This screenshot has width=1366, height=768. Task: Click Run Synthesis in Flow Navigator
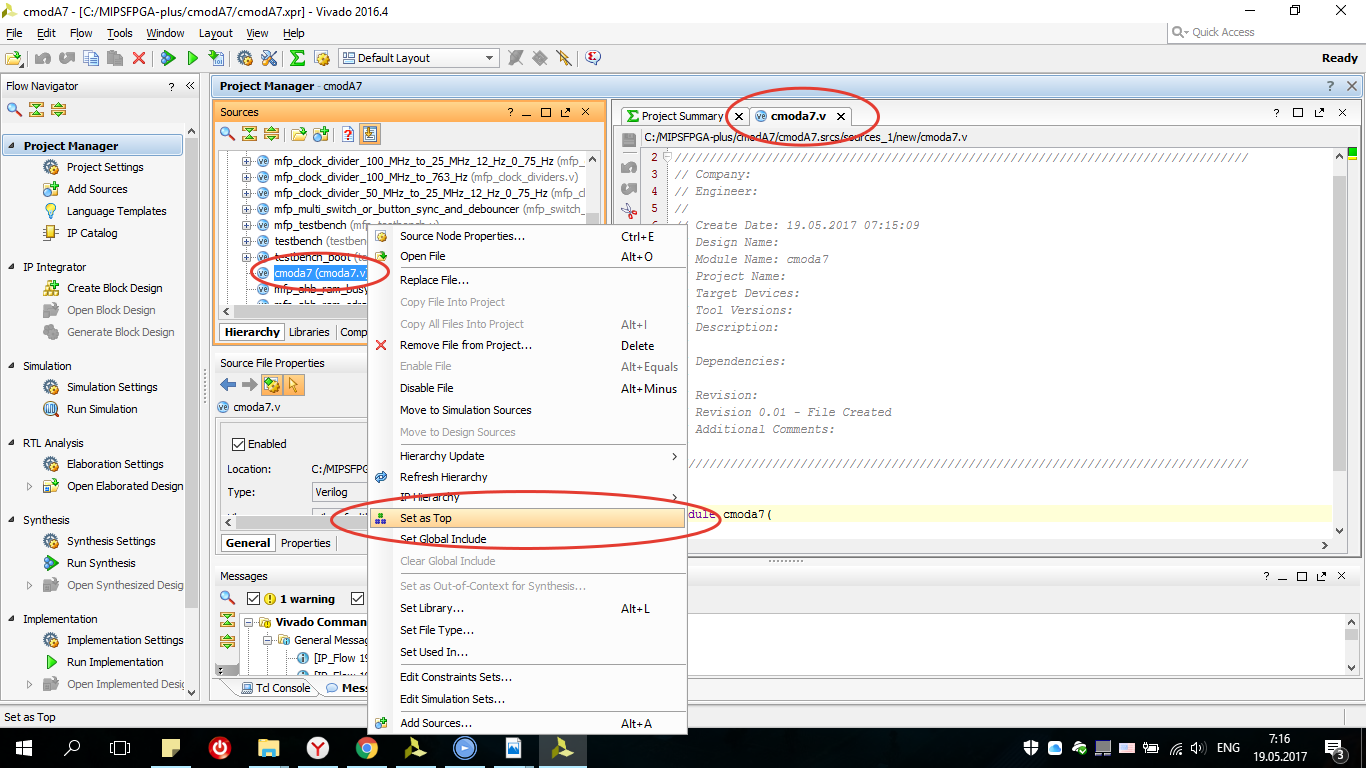[x=101, y=563]
